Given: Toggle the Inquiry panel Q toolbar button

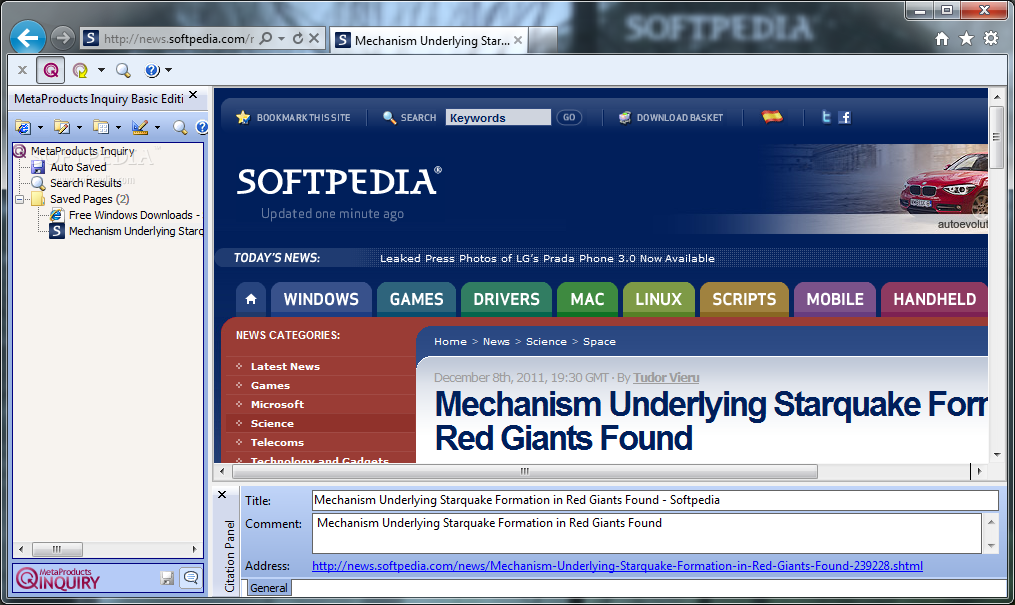Looking at the screenshot, I should point(50,70).
